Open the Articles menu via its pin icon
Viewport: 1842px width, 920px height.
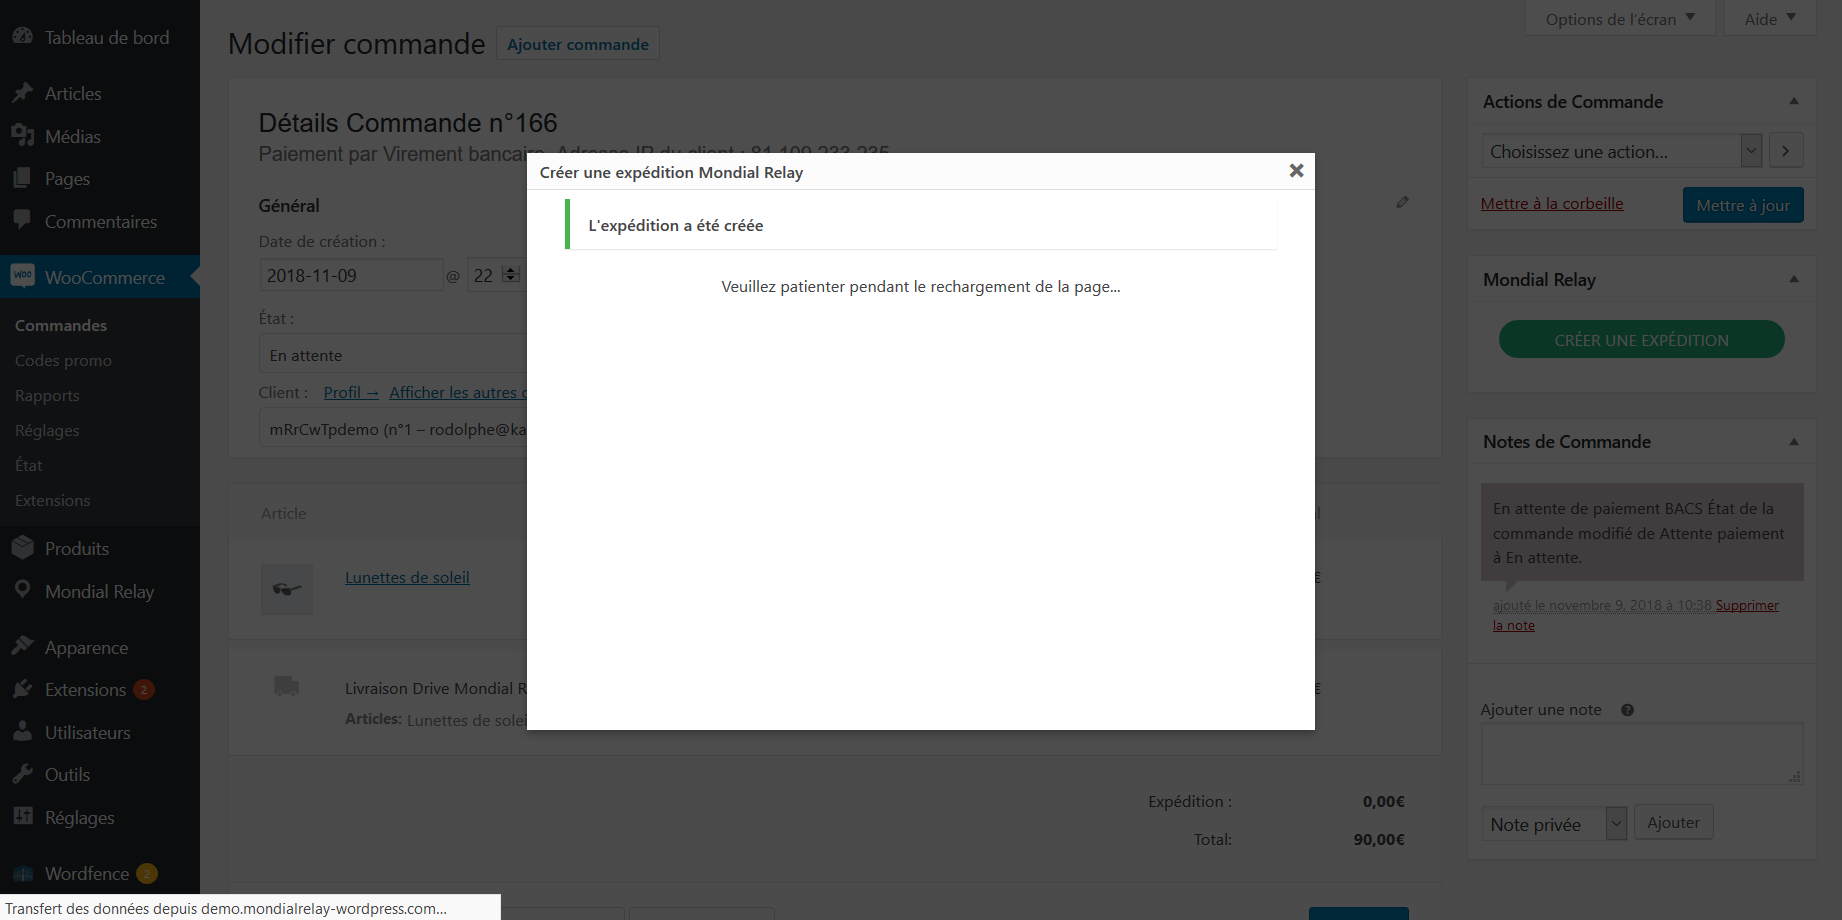click(23, 93)
